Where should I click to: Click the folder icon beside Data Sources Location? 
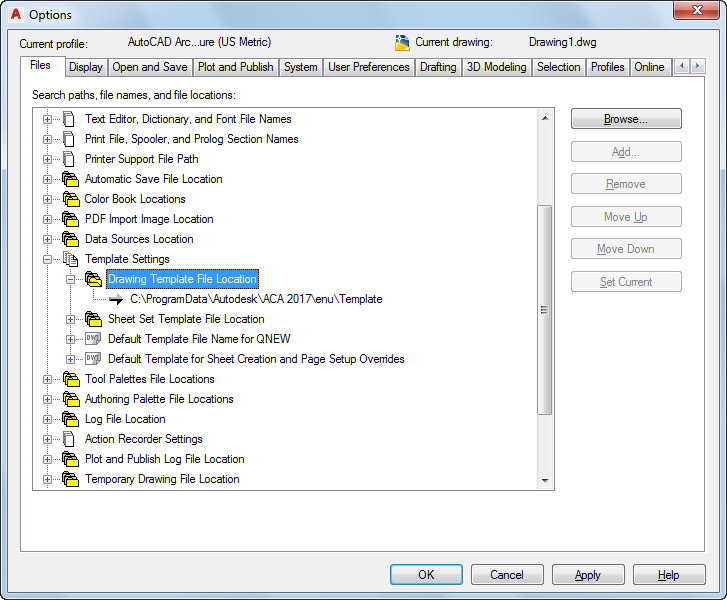70,239
